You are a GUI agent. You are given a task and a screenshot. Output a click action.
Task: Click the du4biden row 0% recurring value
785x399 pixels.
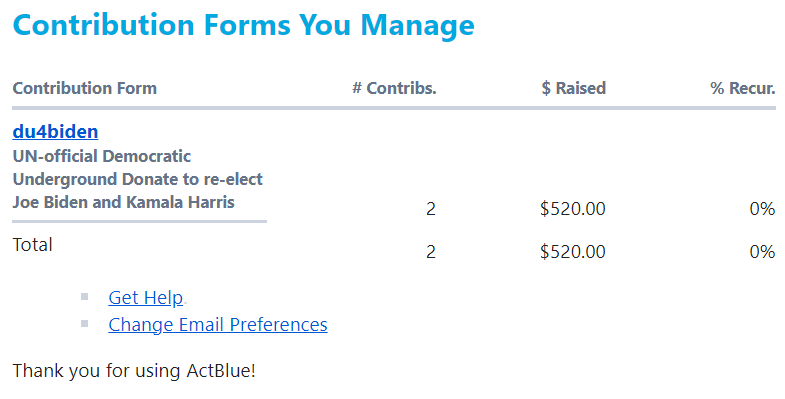(x=762, y=209)
